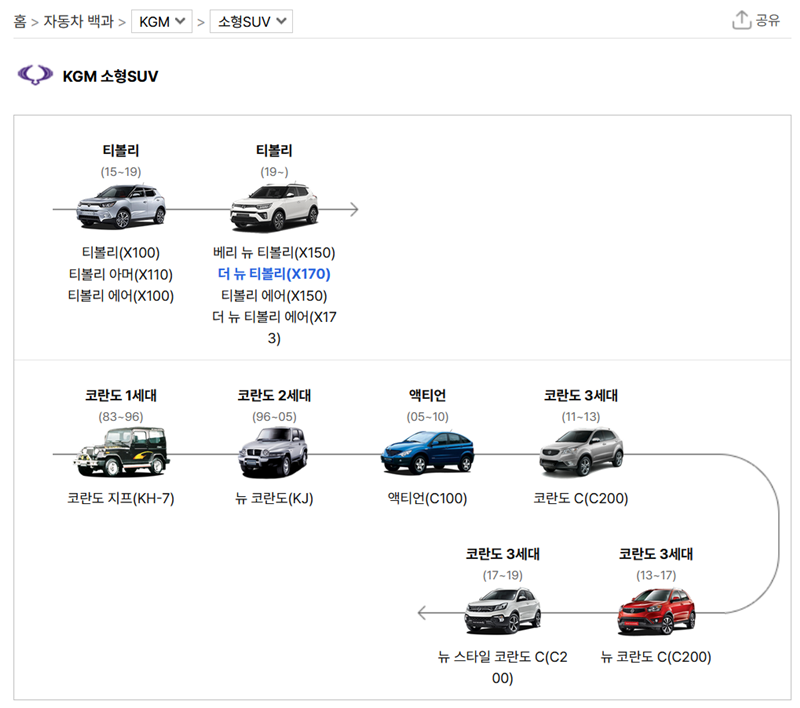
Task: Click the 코란도 2세대 heading
Action: [x=274, y=395]
